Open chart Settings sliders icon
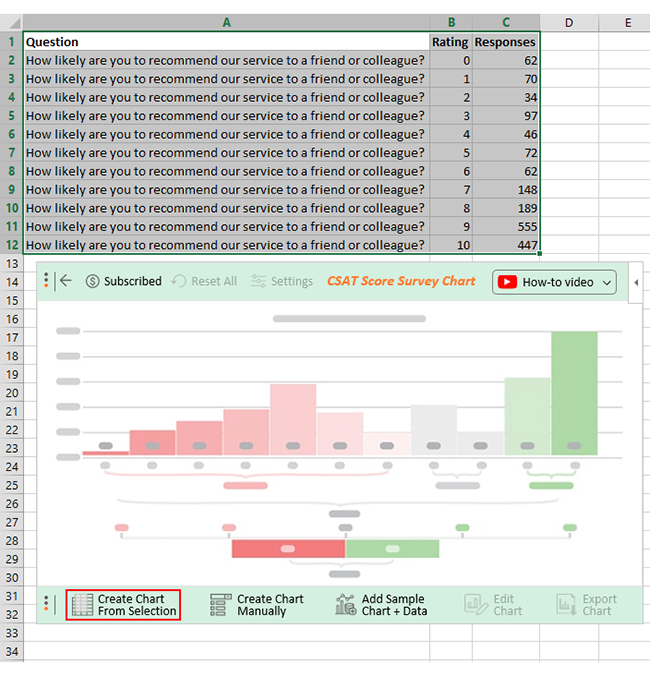Image resolution: width=650 pixels, height=676 pixels. point(258,281)
